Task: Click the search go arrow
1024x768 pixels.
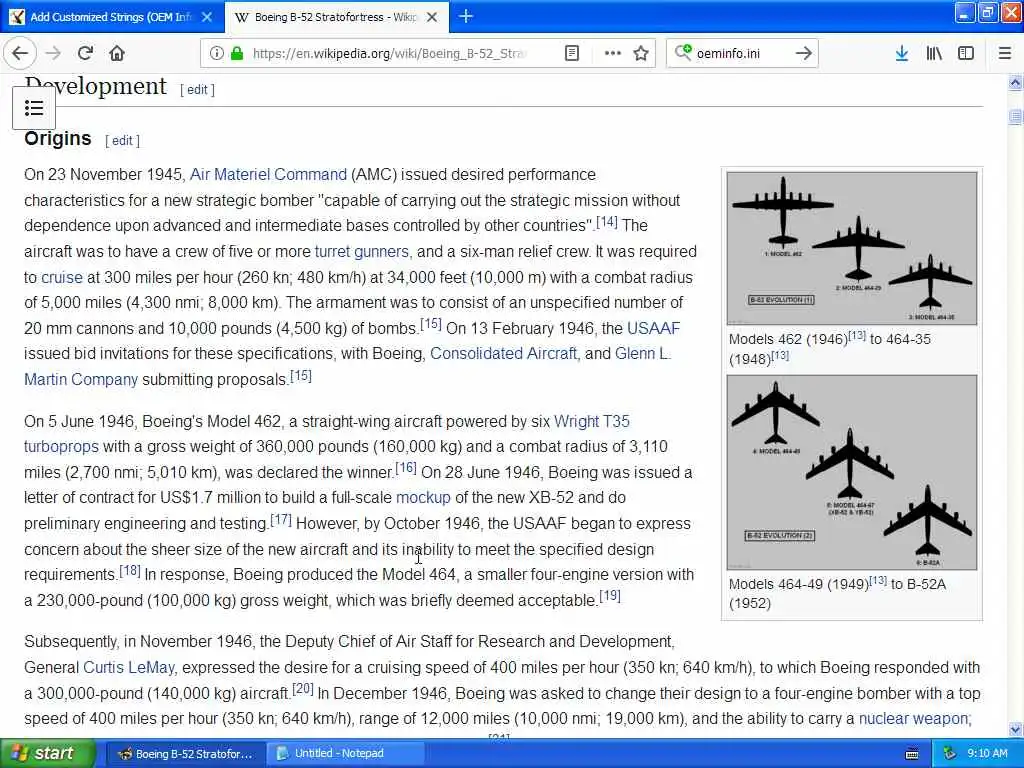Action: coord(803,53)
